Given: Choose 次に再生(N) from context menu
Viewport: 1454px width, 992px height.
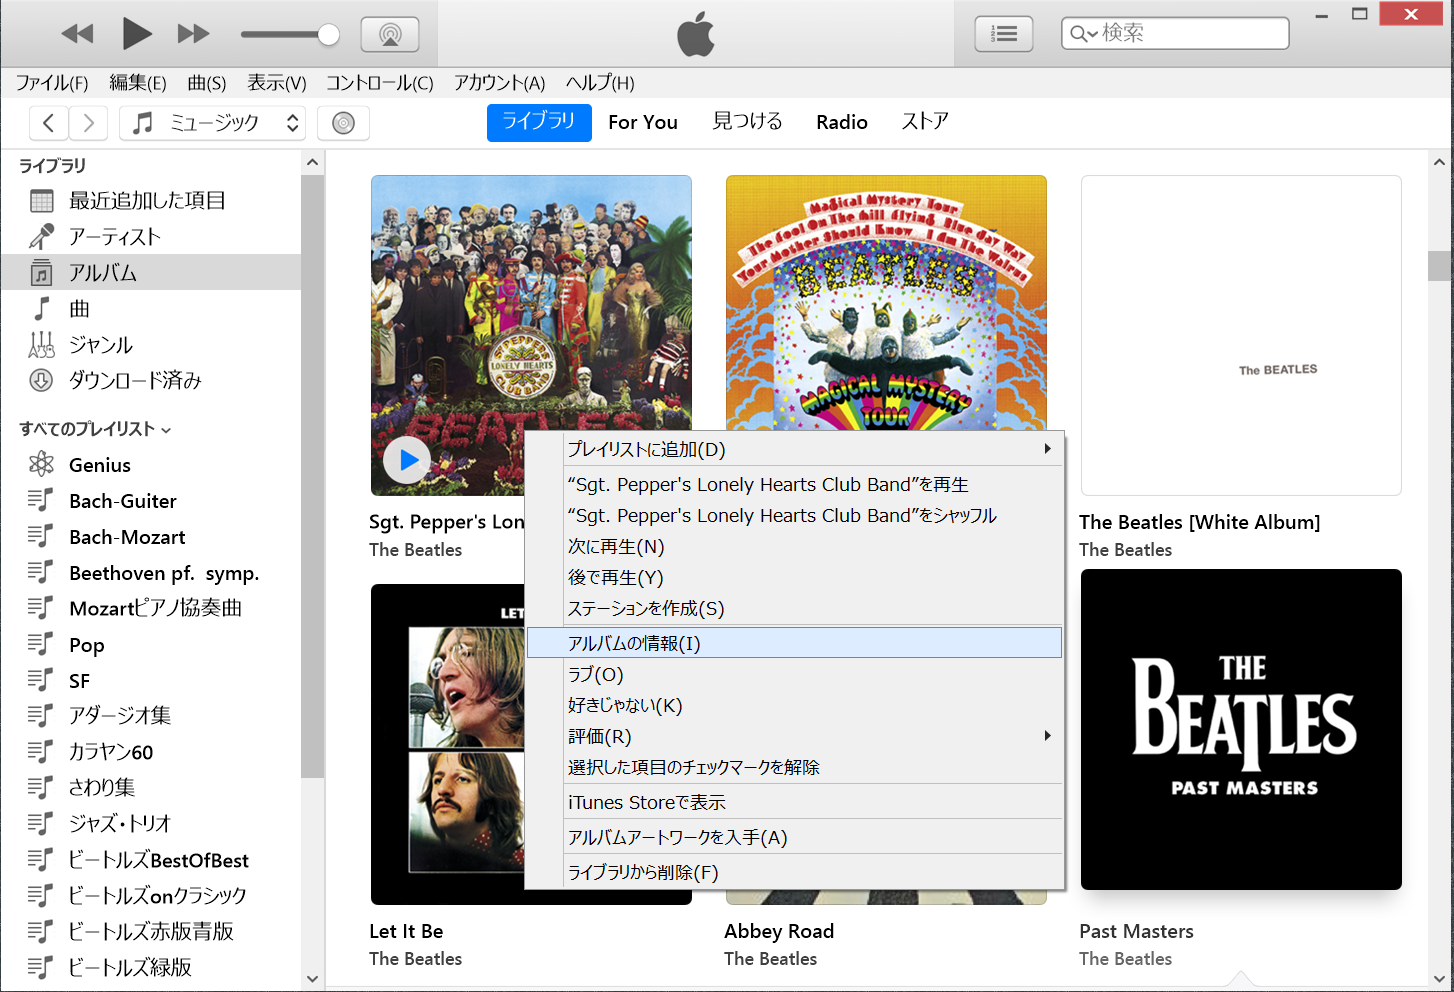Looking at the screenshot, I should click(794, 547).
